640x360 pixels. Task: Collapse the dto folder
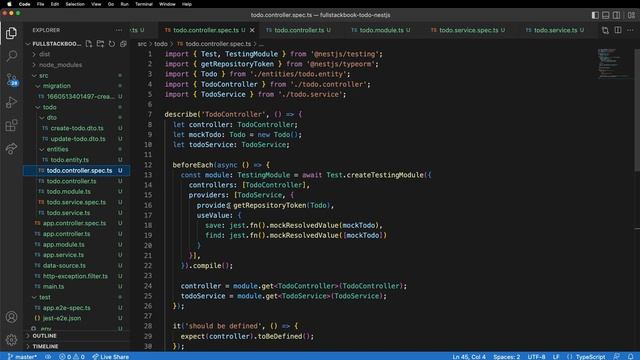coord(77,118)
